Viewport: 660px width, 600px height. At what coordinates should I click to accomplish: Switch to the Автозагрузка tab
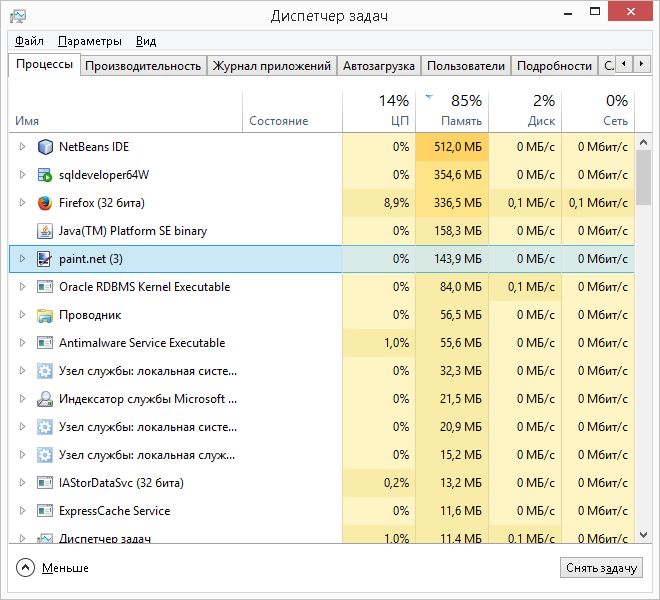pyautogui.click(x=378, y=66)
